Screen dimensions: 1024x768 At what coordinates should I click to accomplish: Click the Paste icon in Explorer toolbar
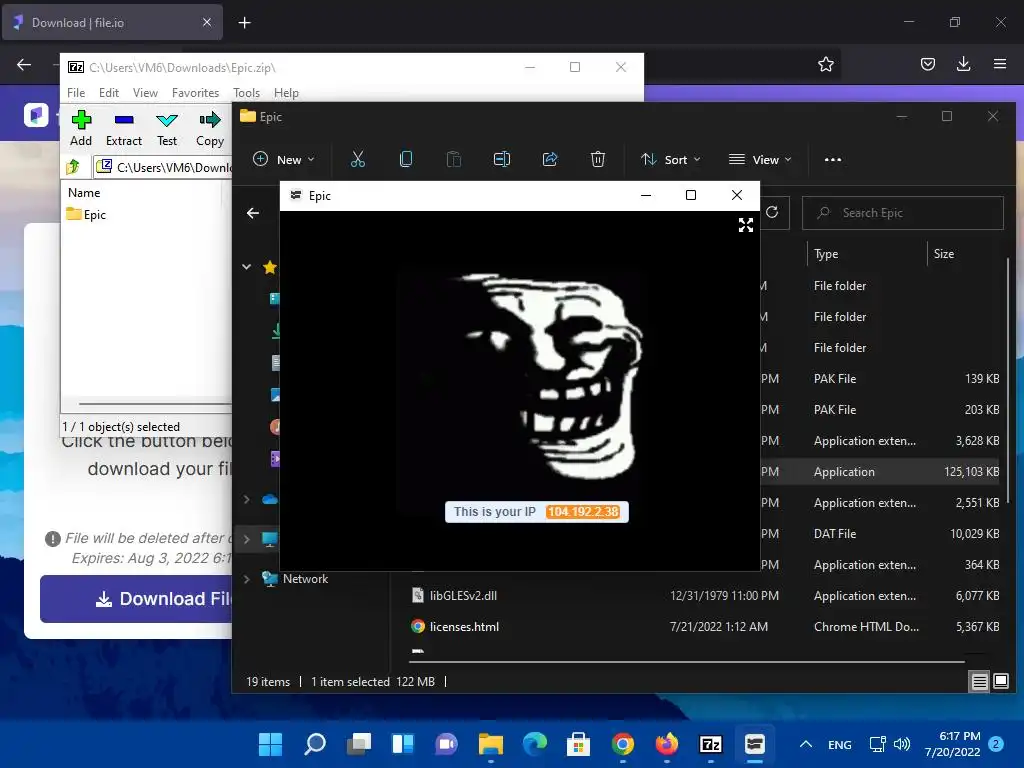pos(454,159)
